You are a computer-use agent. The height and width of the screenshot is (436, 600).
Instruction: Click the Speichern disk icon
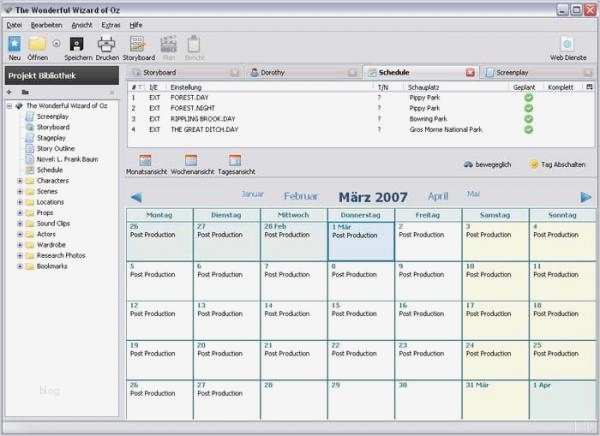[x=77, y=44]
